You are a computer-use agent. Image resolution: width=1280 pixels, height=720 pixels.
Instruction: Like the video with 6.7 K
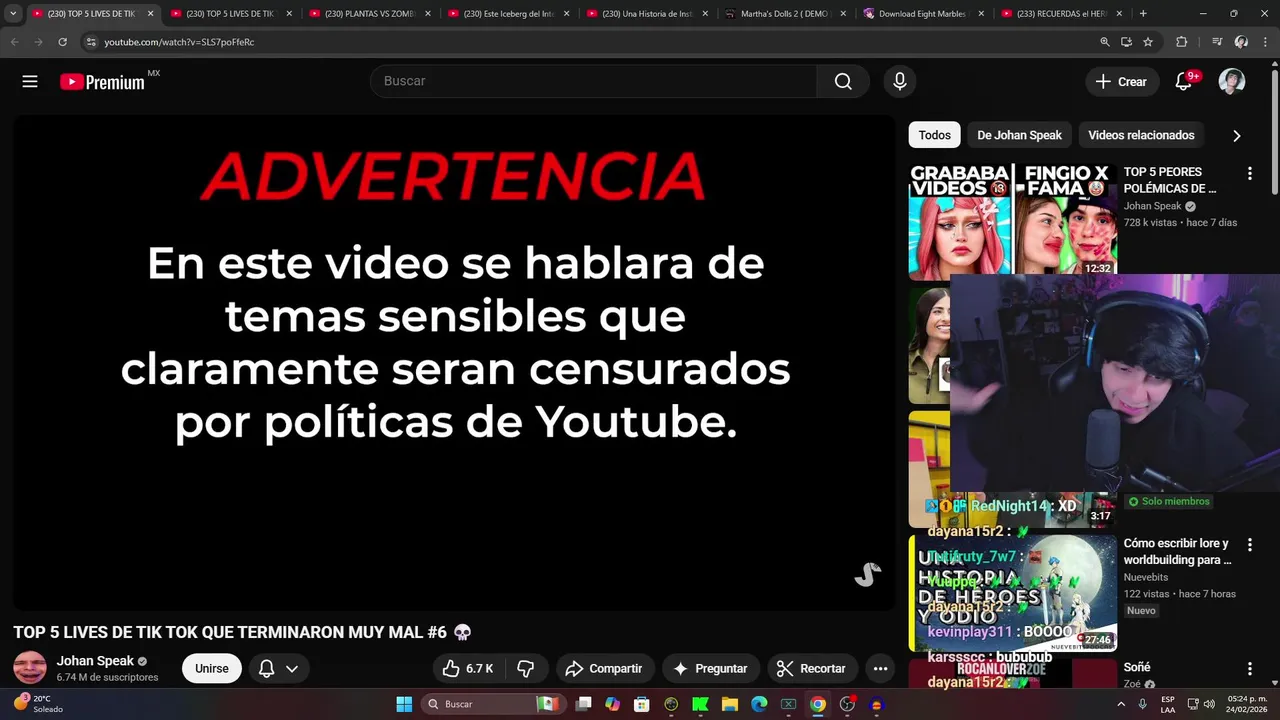tap(469, 668)
